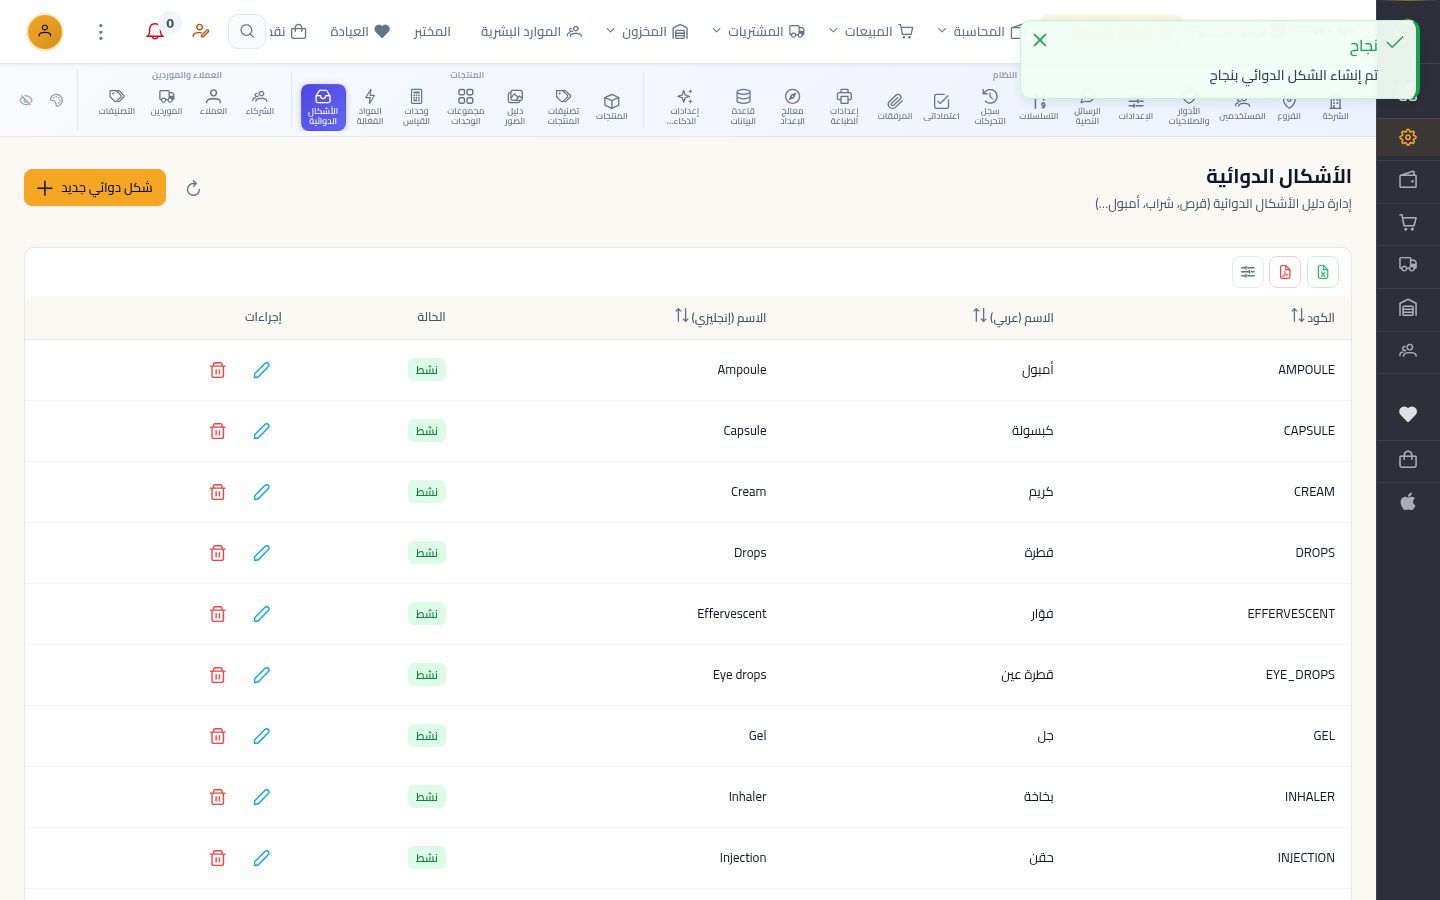Expand المبيعات sales menu
This screenshot has height=900, width=1440.
coord(871,32)
